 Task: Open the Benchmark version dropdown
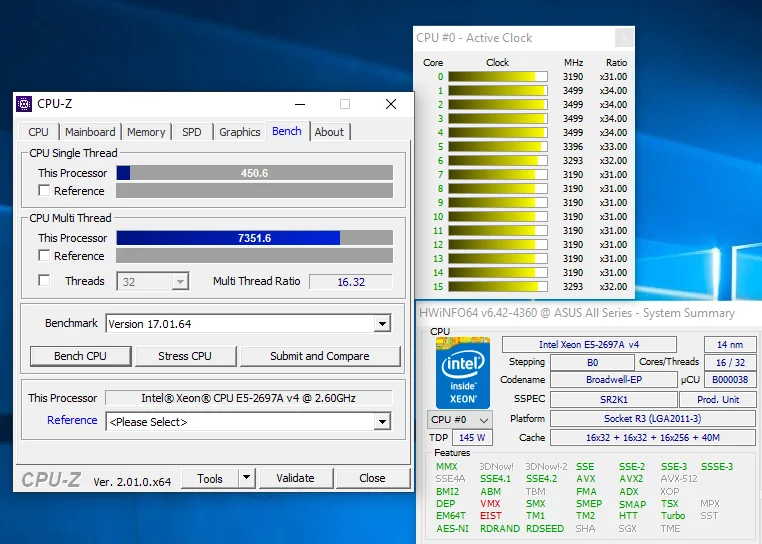tap(382, 323)
